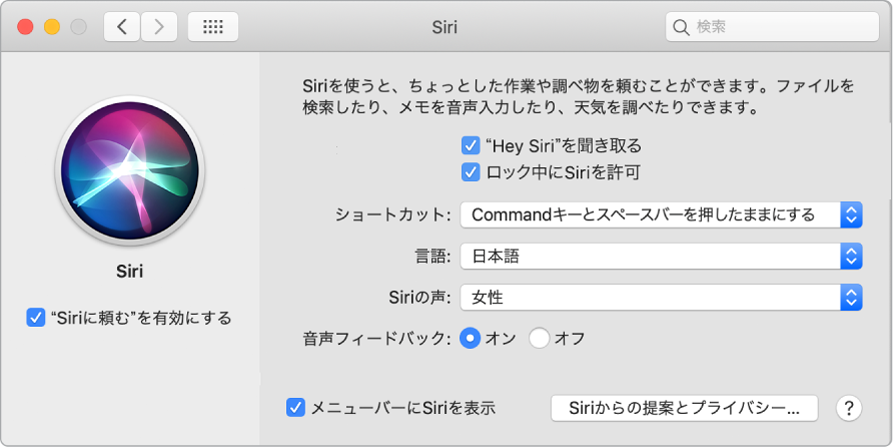Click the ショートカット: label text
The width and height of the screenshot is (894, 447).
coord(393,216)
